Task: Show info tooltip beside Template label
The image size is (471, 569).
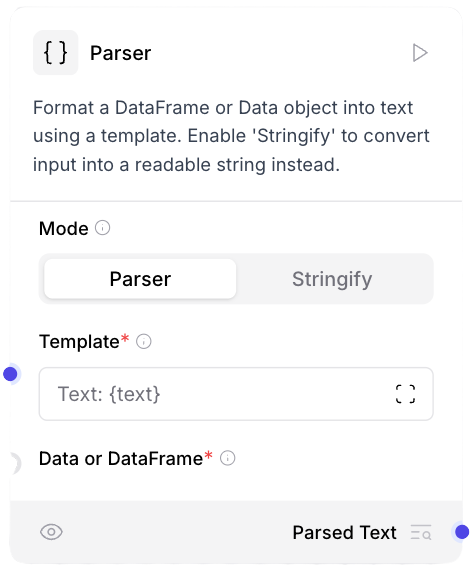Action: [144, 341]
